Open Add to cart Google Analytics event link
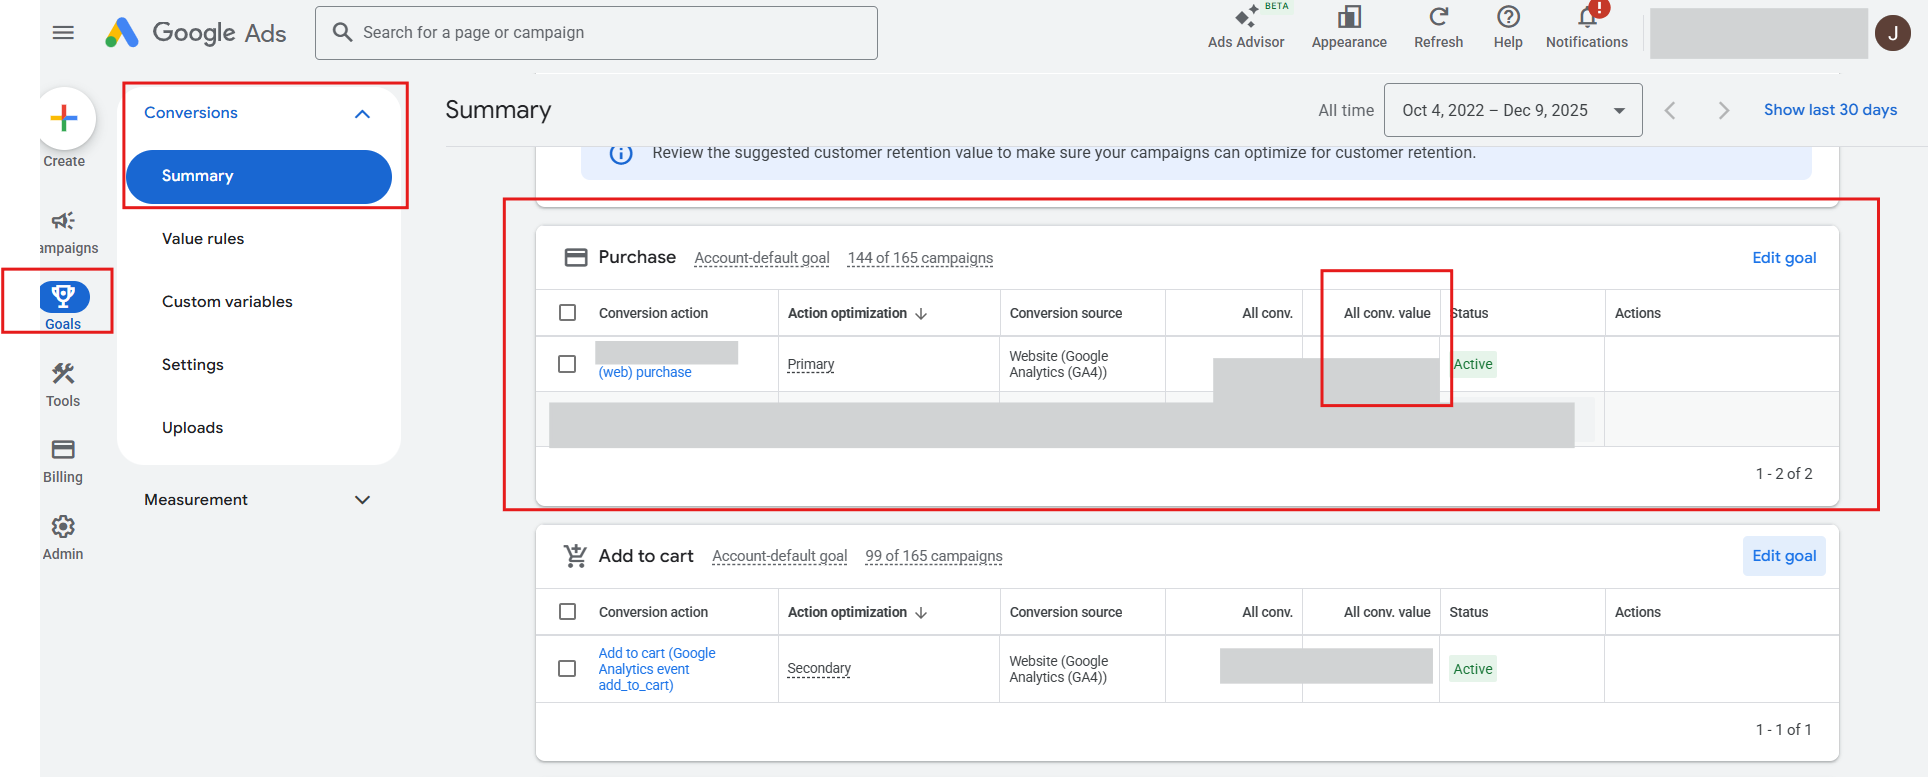 [x=657, y=669]
